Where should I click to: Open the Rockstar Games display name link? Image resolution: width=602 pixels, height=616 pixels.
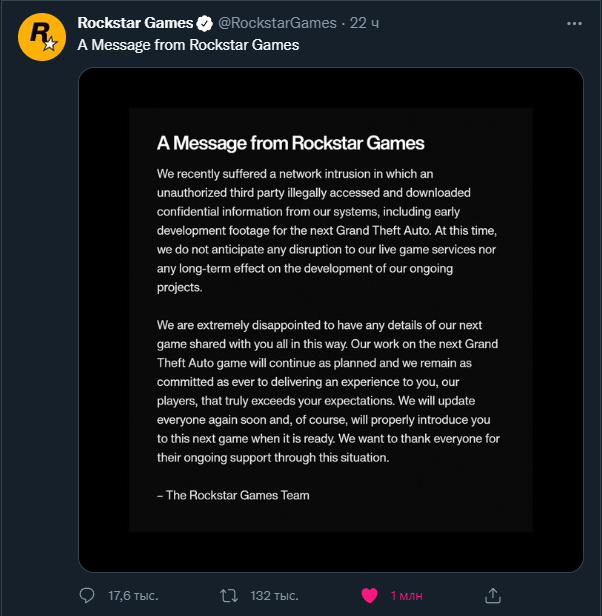(x=134, y=22)
